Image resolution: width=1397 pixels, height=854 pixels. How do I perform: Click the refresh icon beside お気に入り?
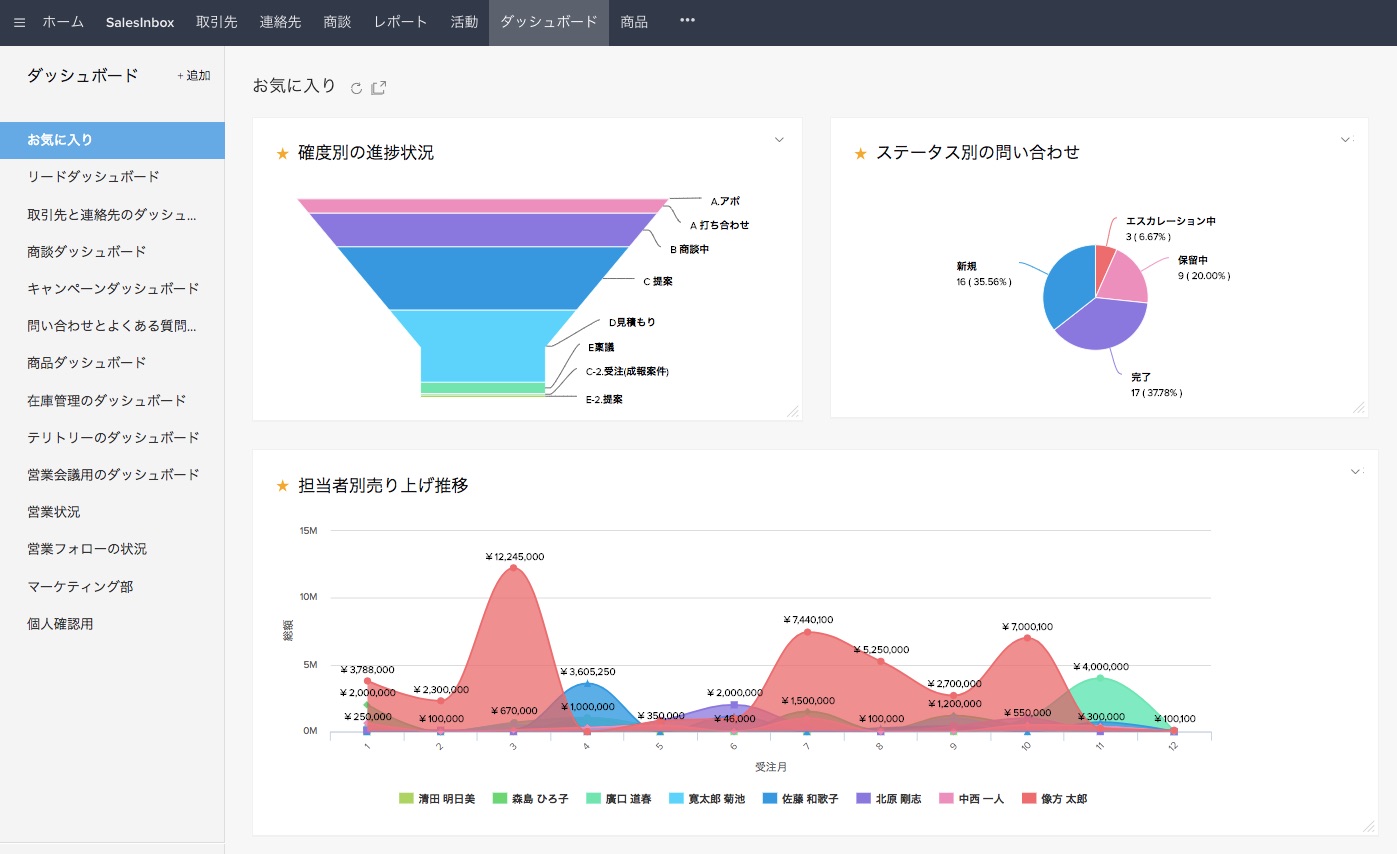[x=356, y=88]
